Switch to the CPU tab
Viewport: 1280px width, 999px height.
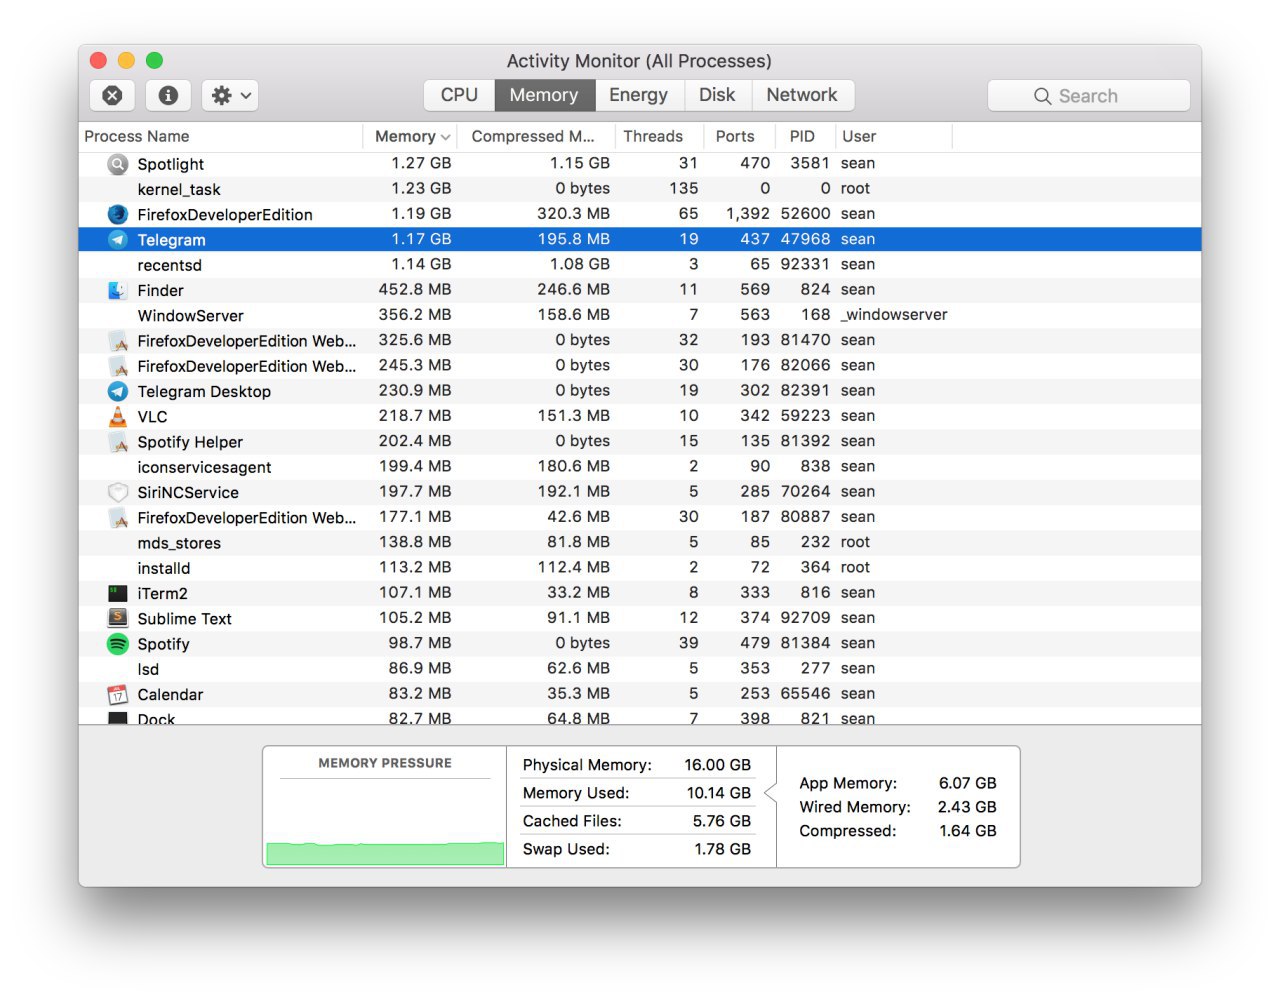(x=459, y=95)
